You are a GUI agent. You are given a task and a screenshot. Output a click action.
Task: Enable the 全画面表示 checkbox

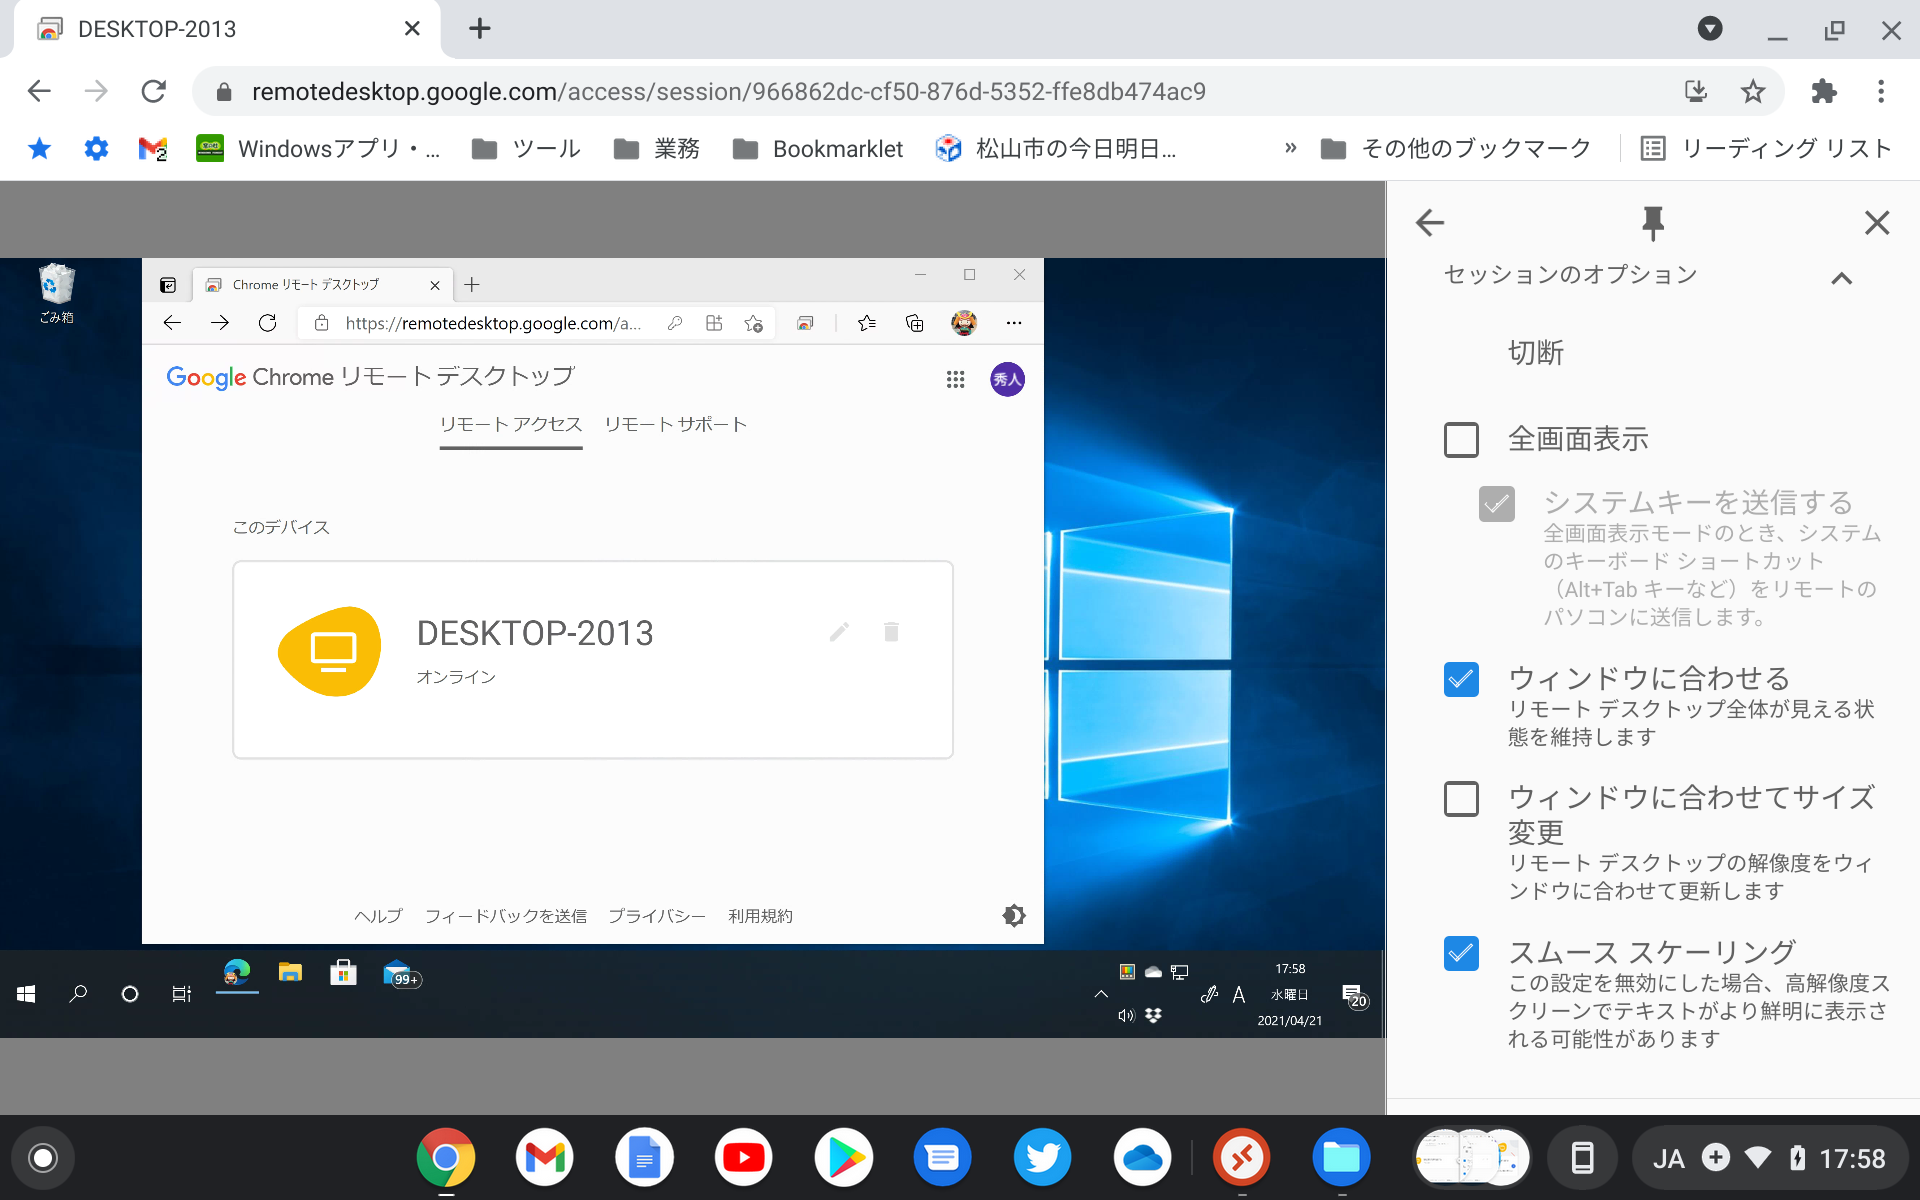1461,439
